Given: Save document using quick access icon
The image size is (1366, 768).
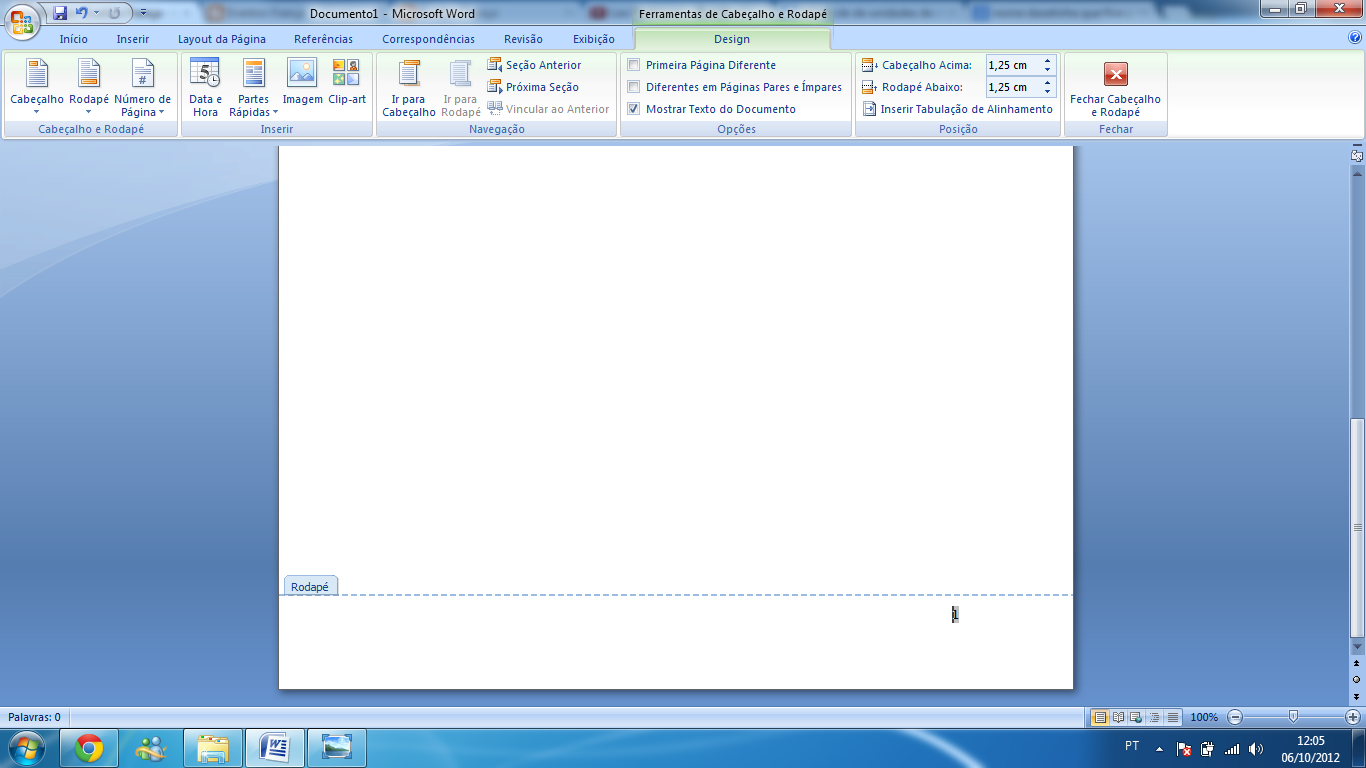Looking at the screenshot, I should click(x=60, y=13).
